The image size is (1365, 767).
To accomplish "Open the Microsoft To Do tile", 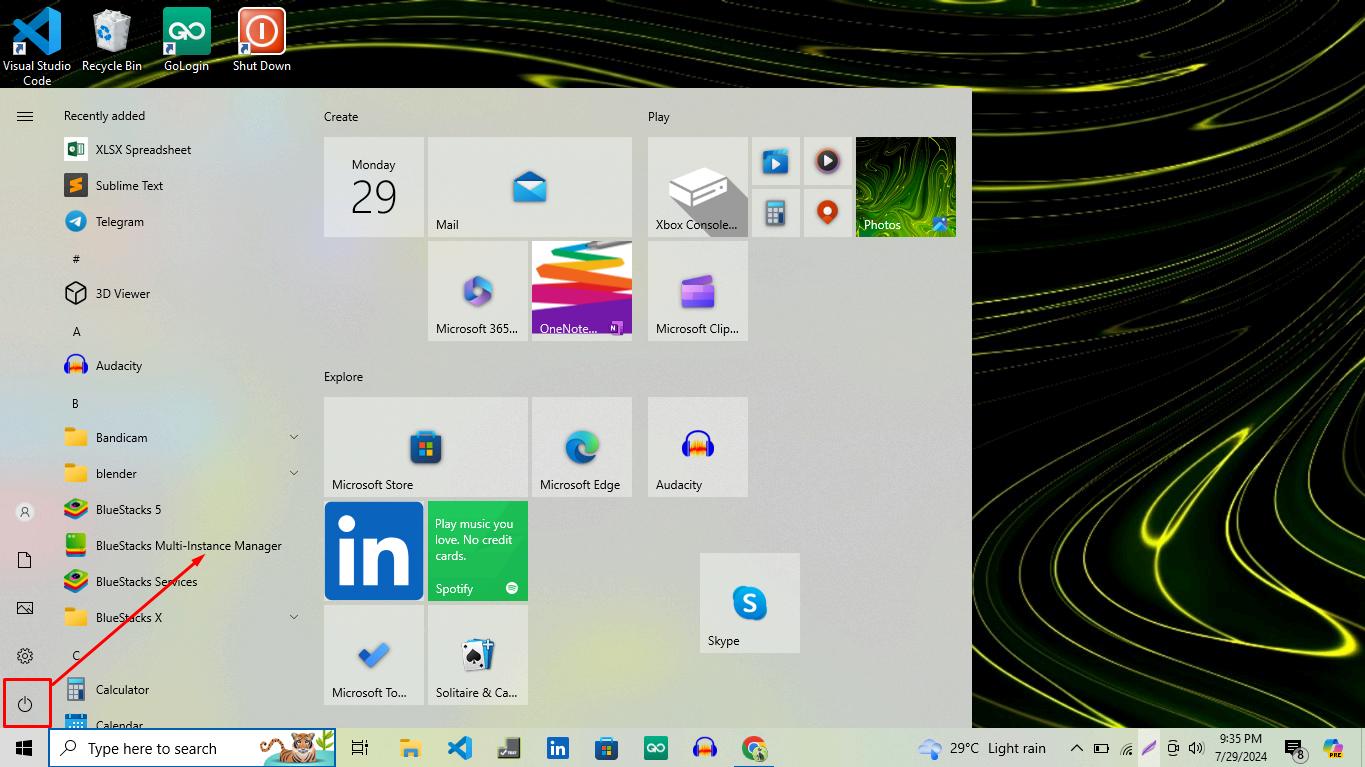I will coord(374,655).
